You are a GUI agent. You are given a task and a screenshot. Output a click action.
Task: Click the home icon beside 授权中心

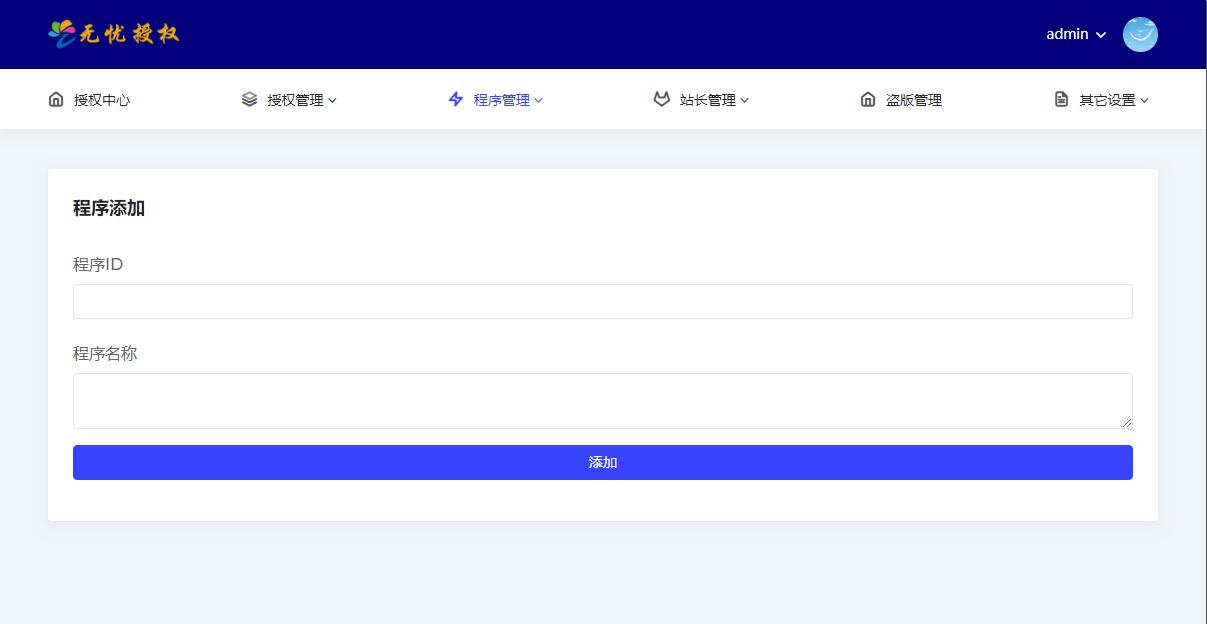pyautogui.click(x=56, y=99)
